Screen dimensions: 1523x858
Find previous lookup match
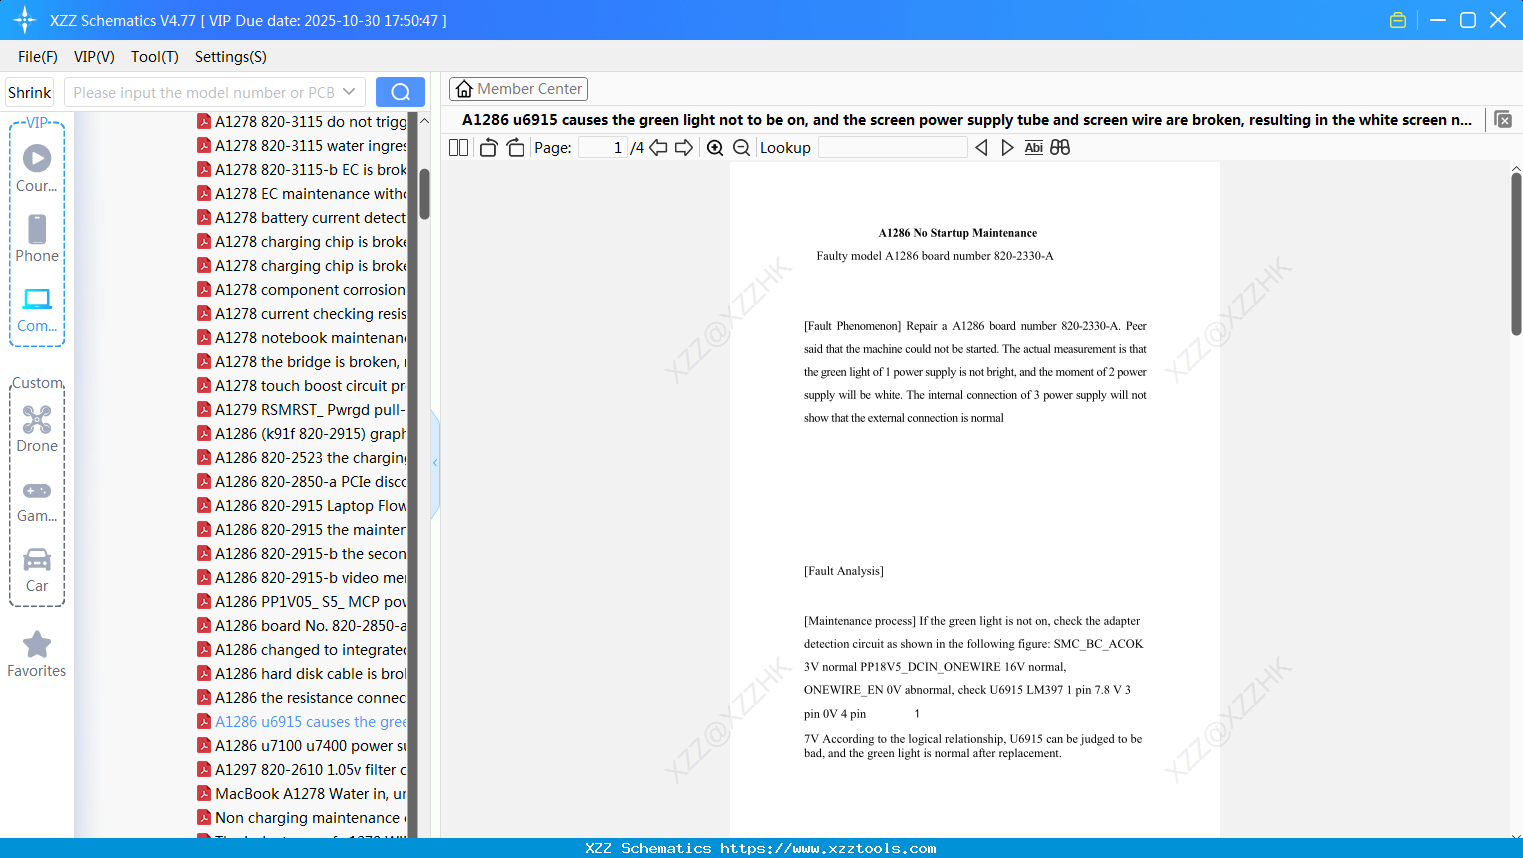(981, 147)
